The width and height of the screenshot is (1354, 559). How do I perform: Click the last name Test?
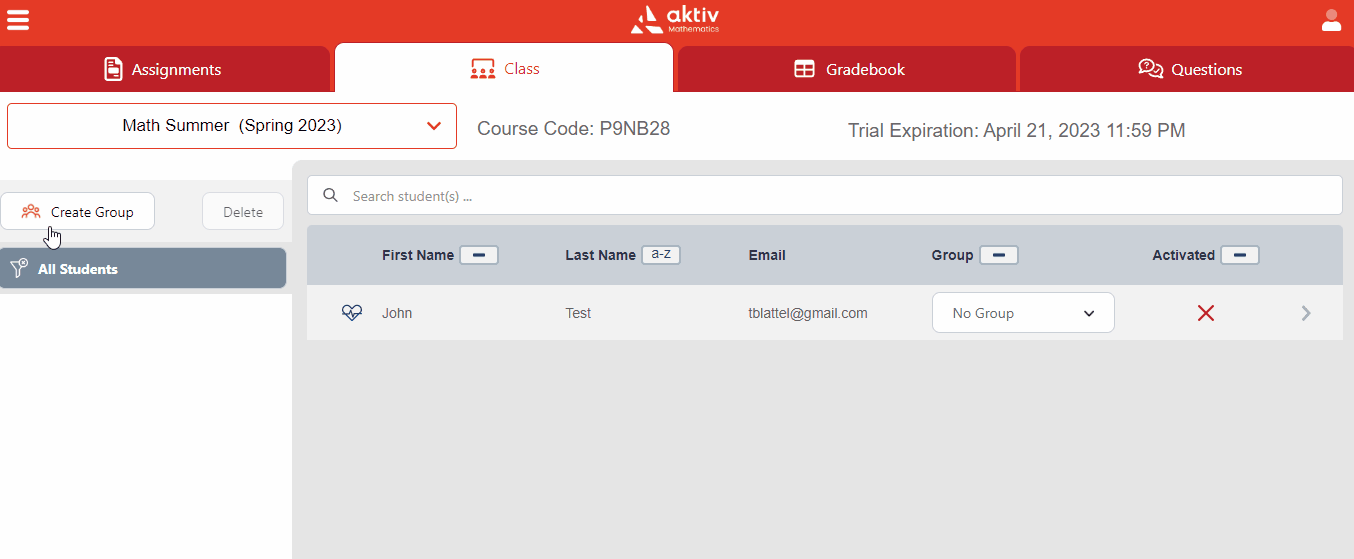(578, 313)
